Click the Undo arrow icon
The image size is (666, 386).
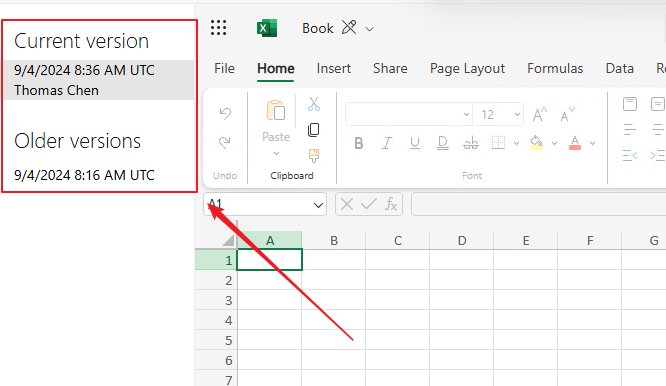pos(225,113)
